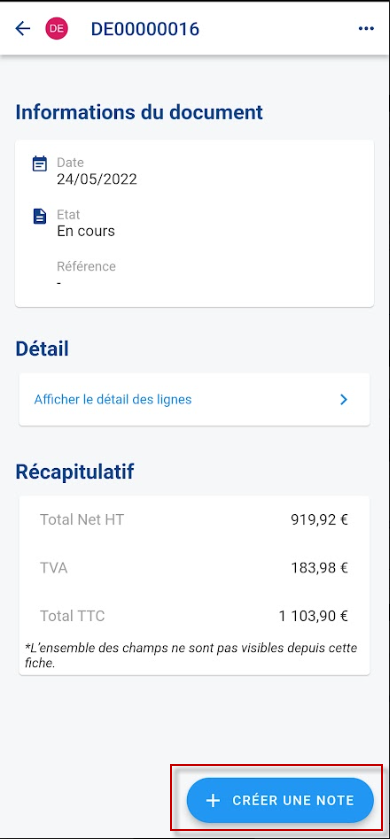Tap the plus icon in Créer une note
The image size is (390, 839).
point(213,800)
